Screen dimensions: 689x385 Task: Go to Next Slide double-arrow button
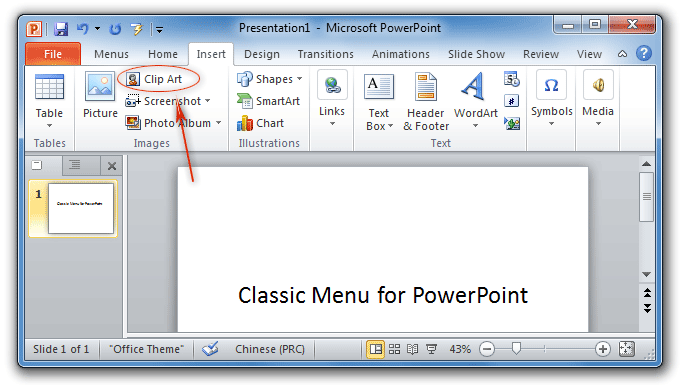pos(647,308)
